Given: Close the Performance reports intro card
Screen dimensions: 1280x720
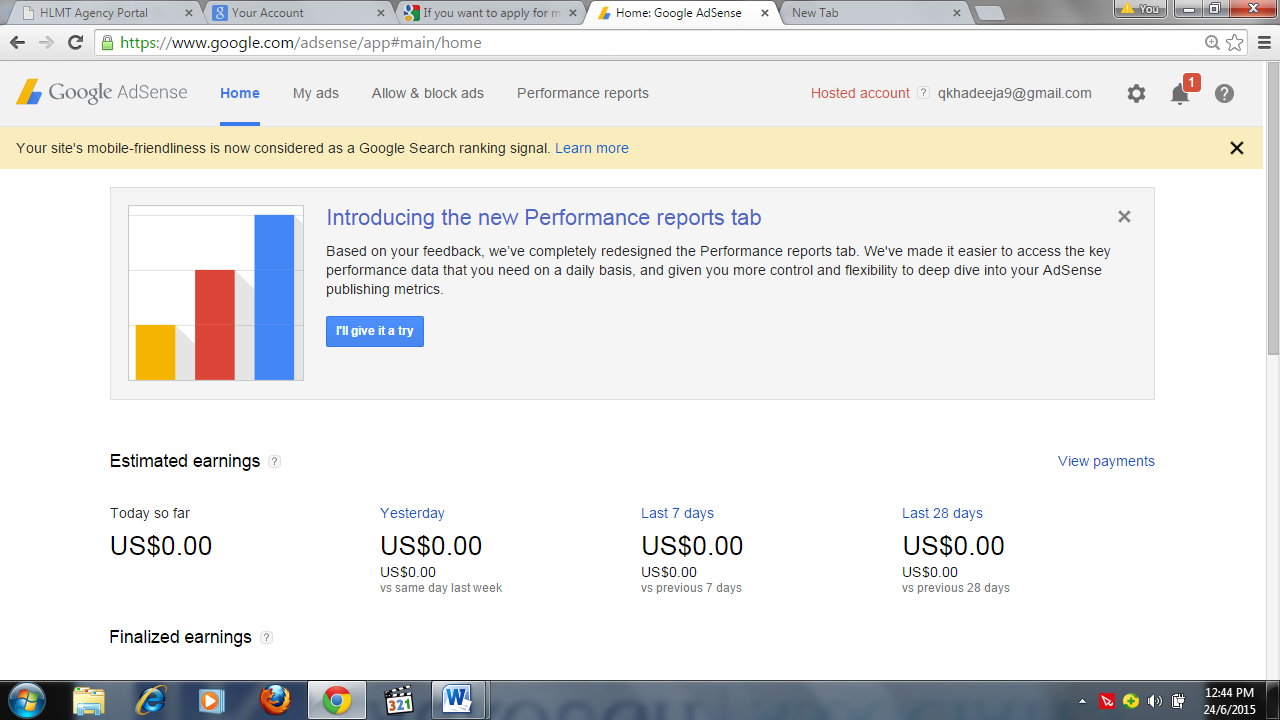Looking at the screenshot, I should [1124, 216].
